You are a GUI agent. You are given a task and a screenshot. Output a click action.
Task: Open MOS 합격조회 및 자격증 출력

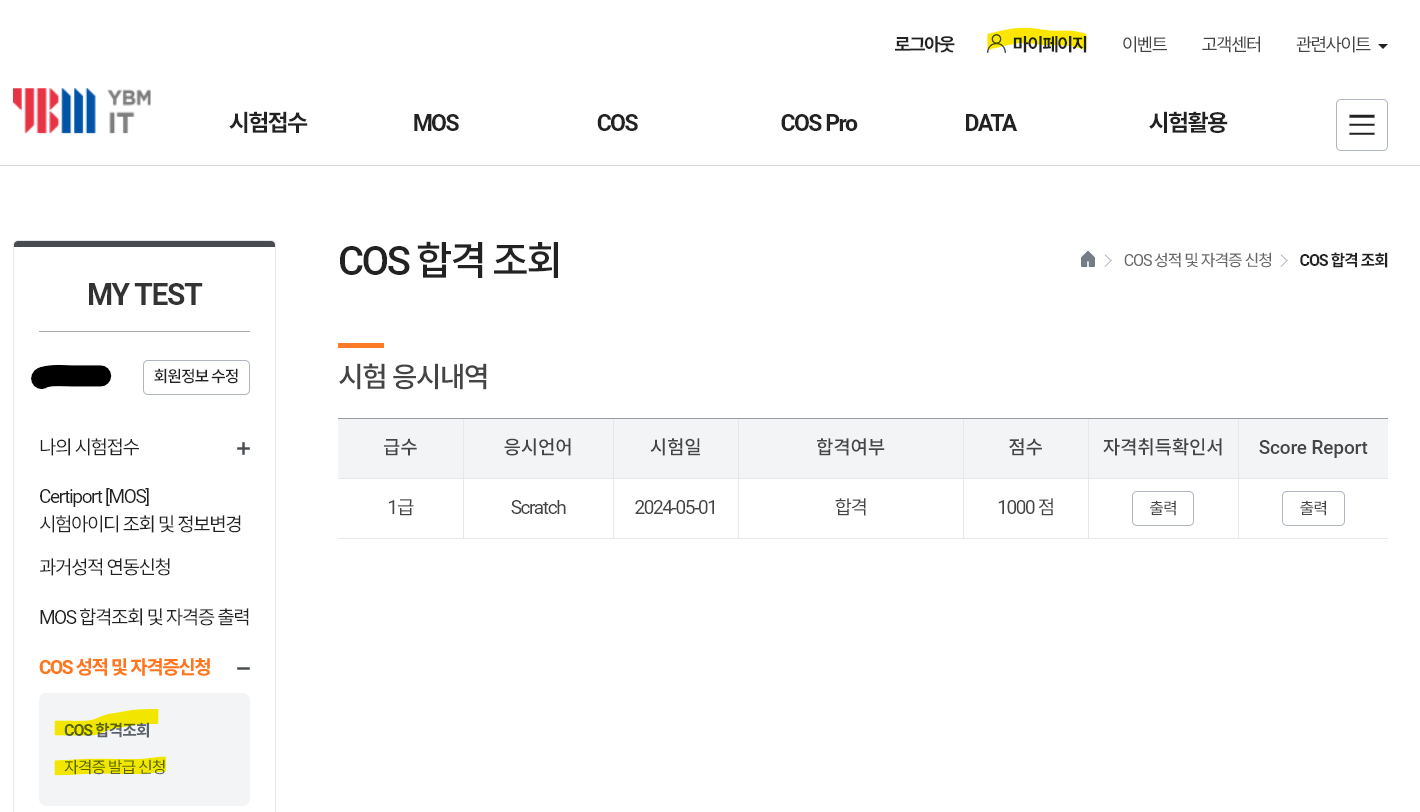tap(144, 617)
